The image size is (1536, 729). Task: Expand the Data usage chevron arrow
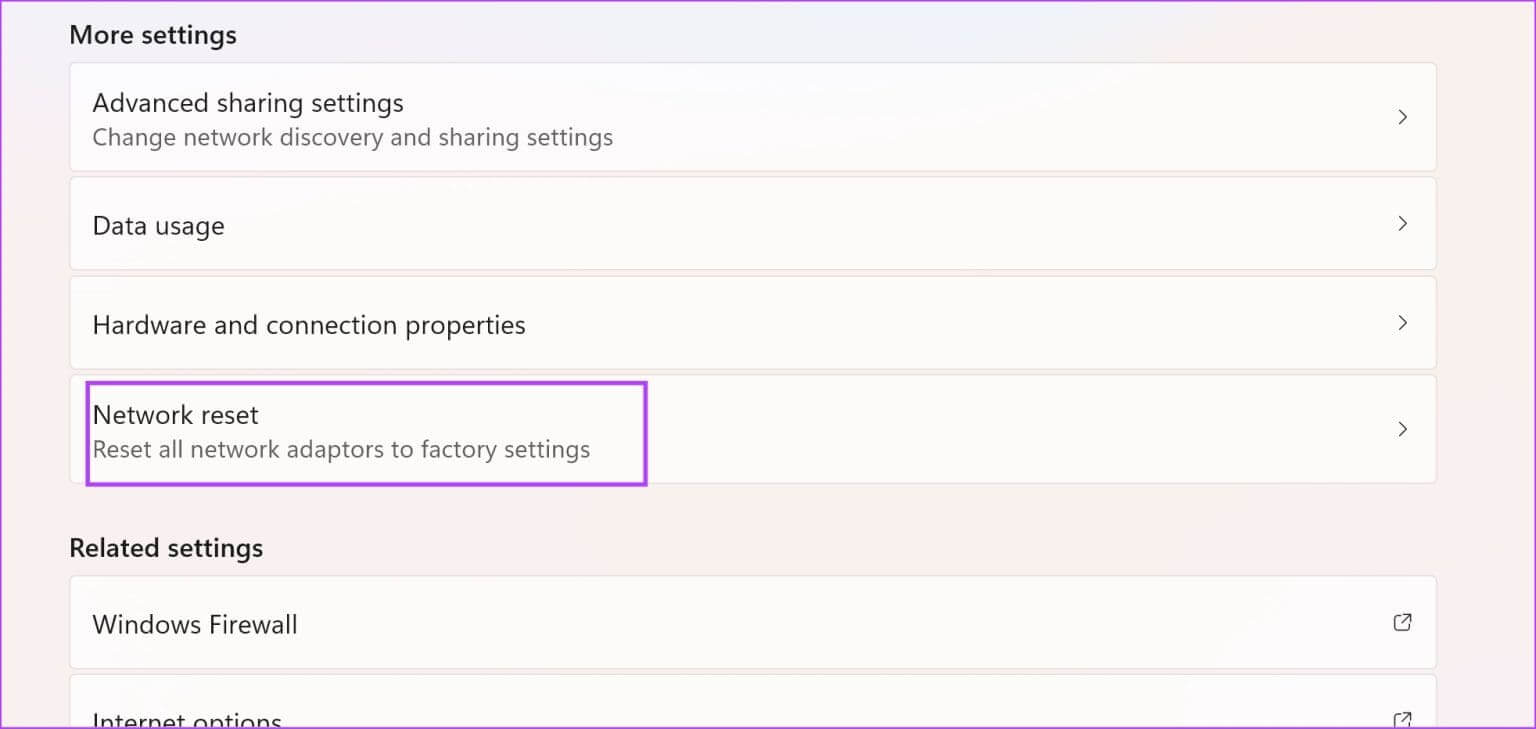click(1402, 223)
